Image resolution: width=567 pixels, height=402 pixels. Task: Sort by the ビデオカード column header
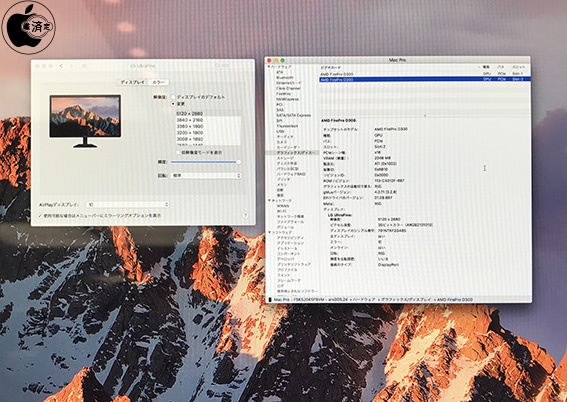tap(331, 67)
